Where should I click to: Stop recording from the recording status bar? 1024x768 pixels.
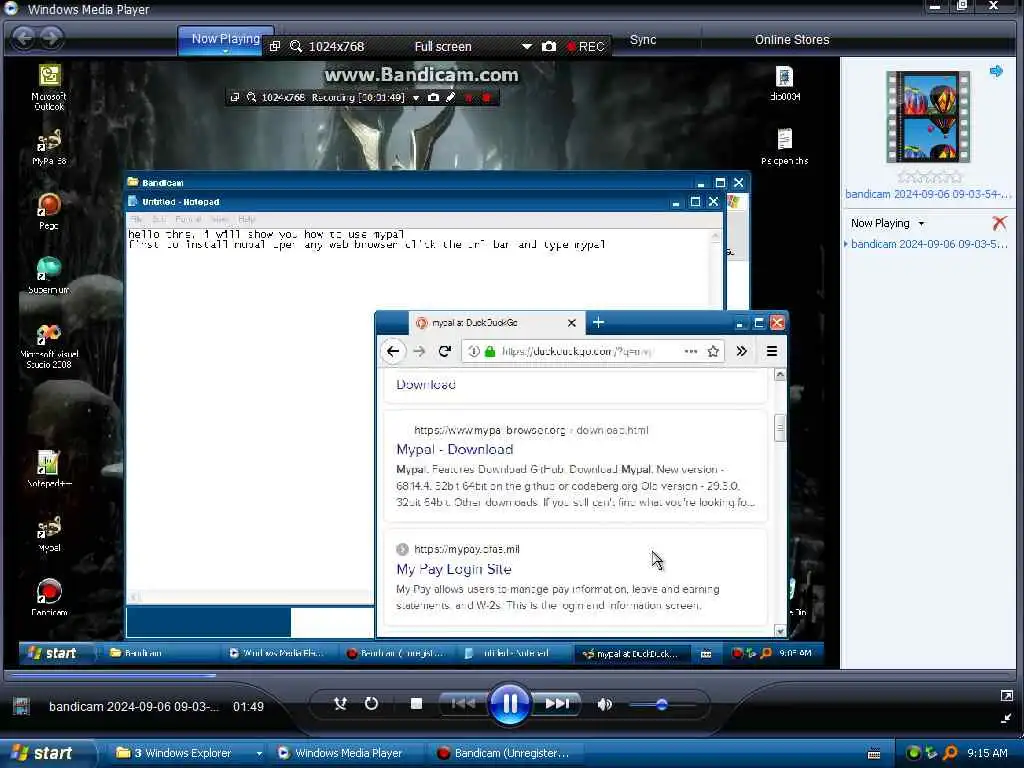(x=487, y=98)
